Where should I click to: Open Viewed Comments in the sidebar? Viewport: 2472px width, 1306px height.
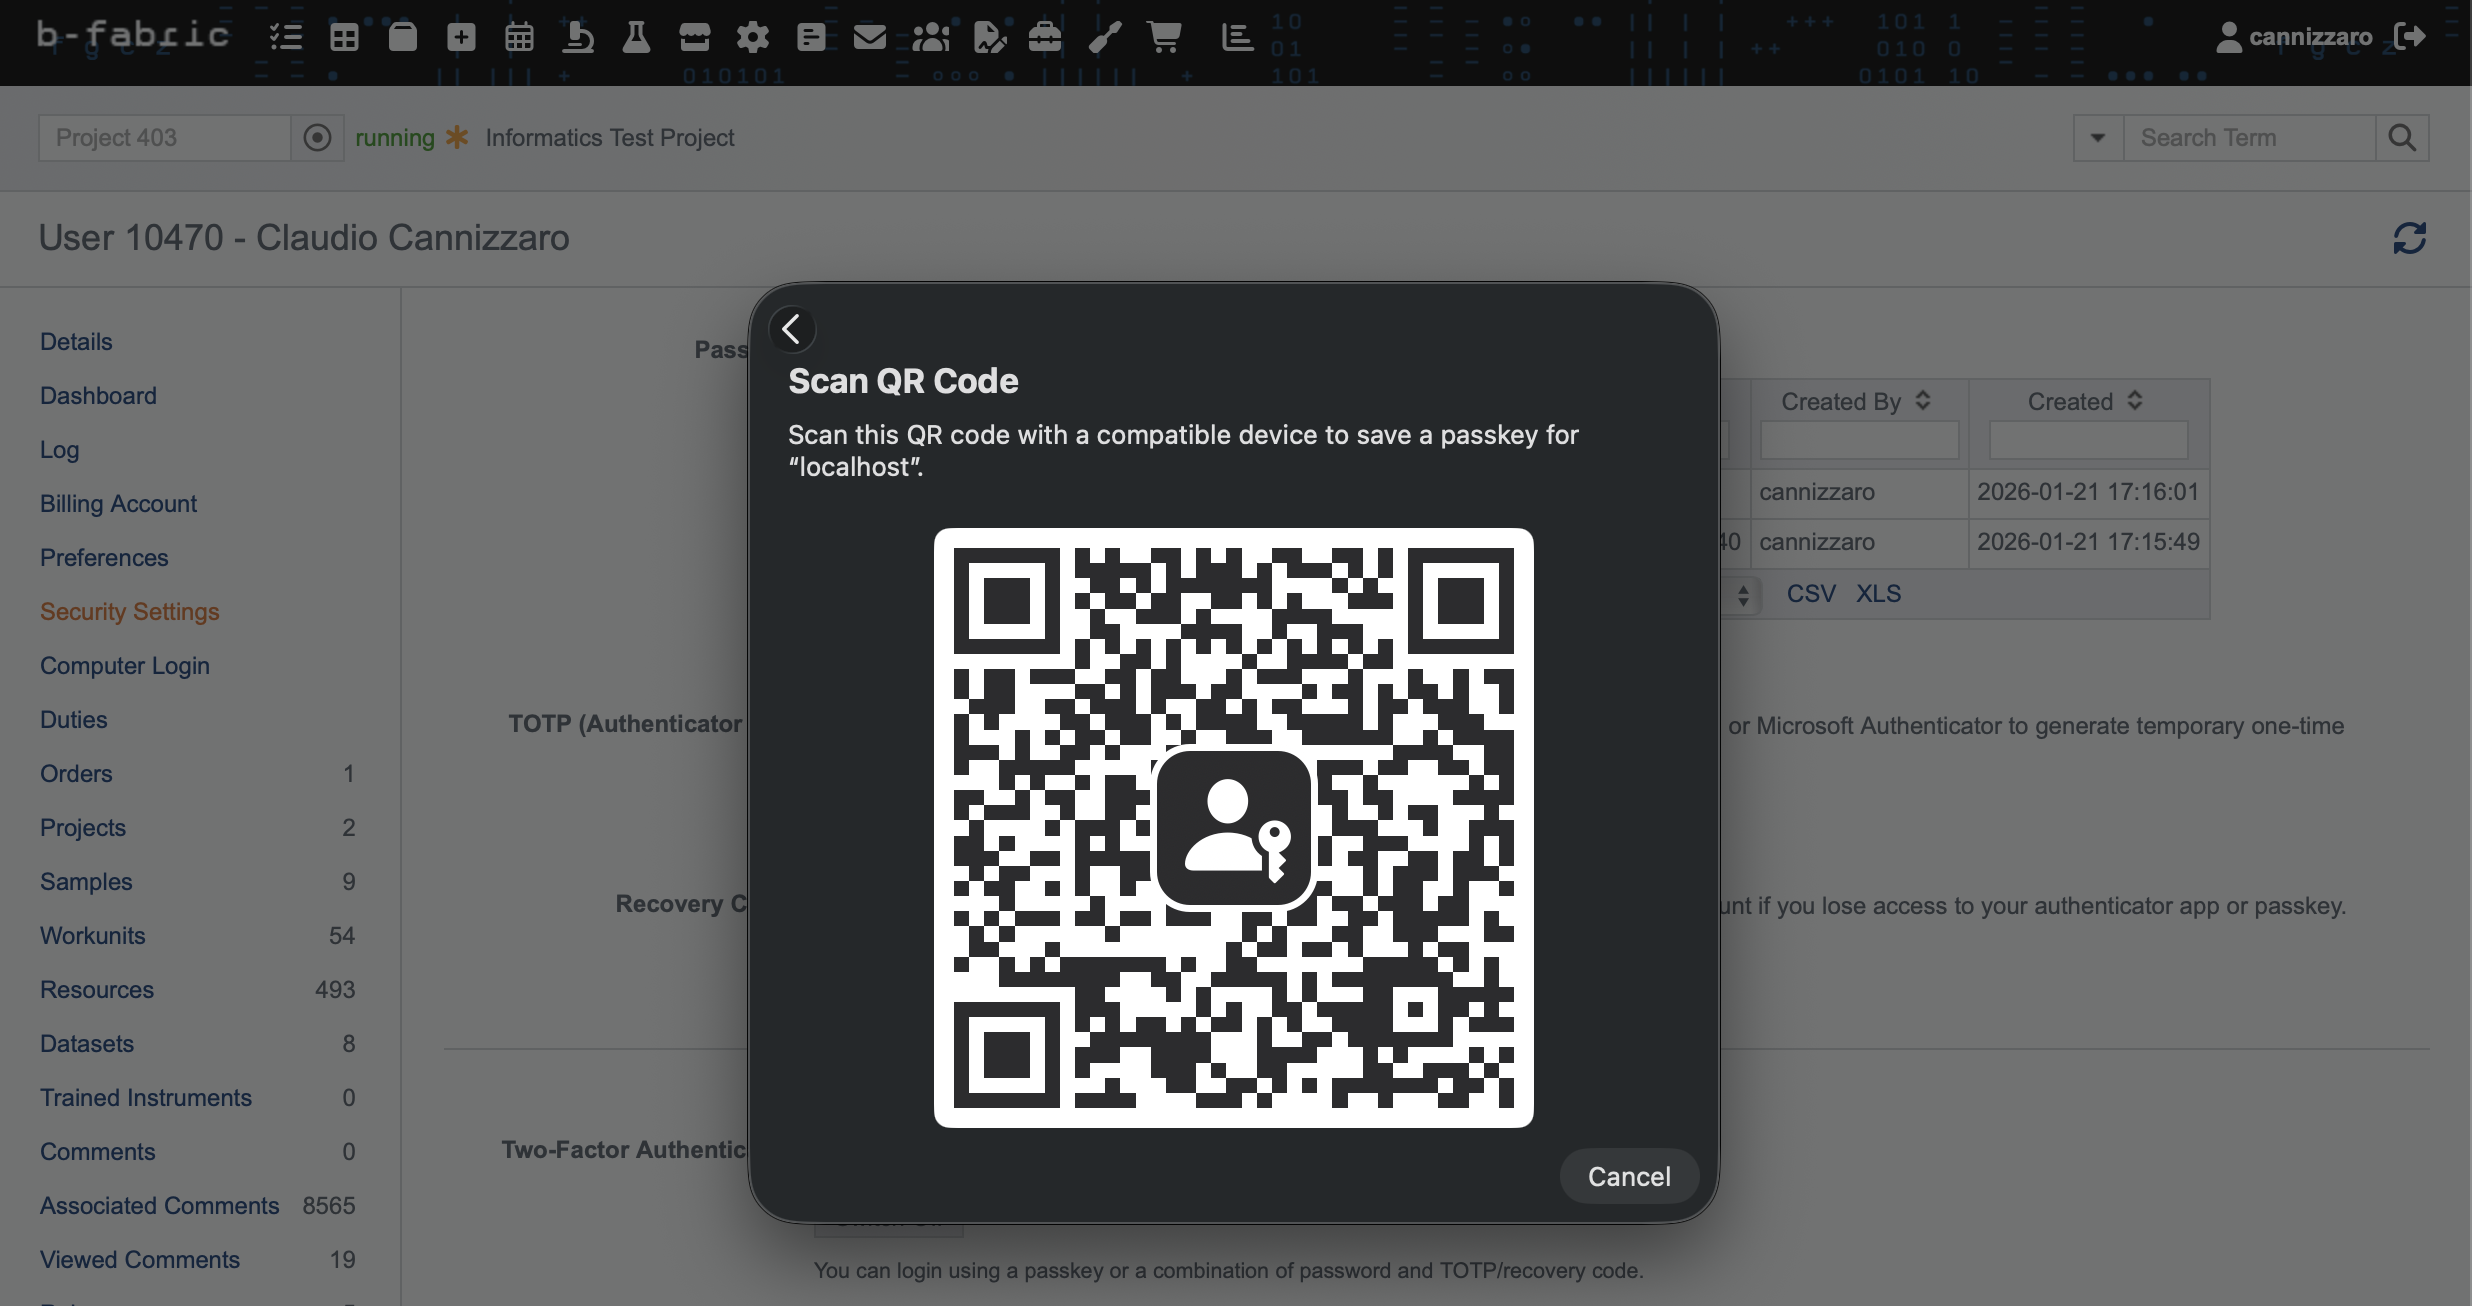[x=140, y=1260]
